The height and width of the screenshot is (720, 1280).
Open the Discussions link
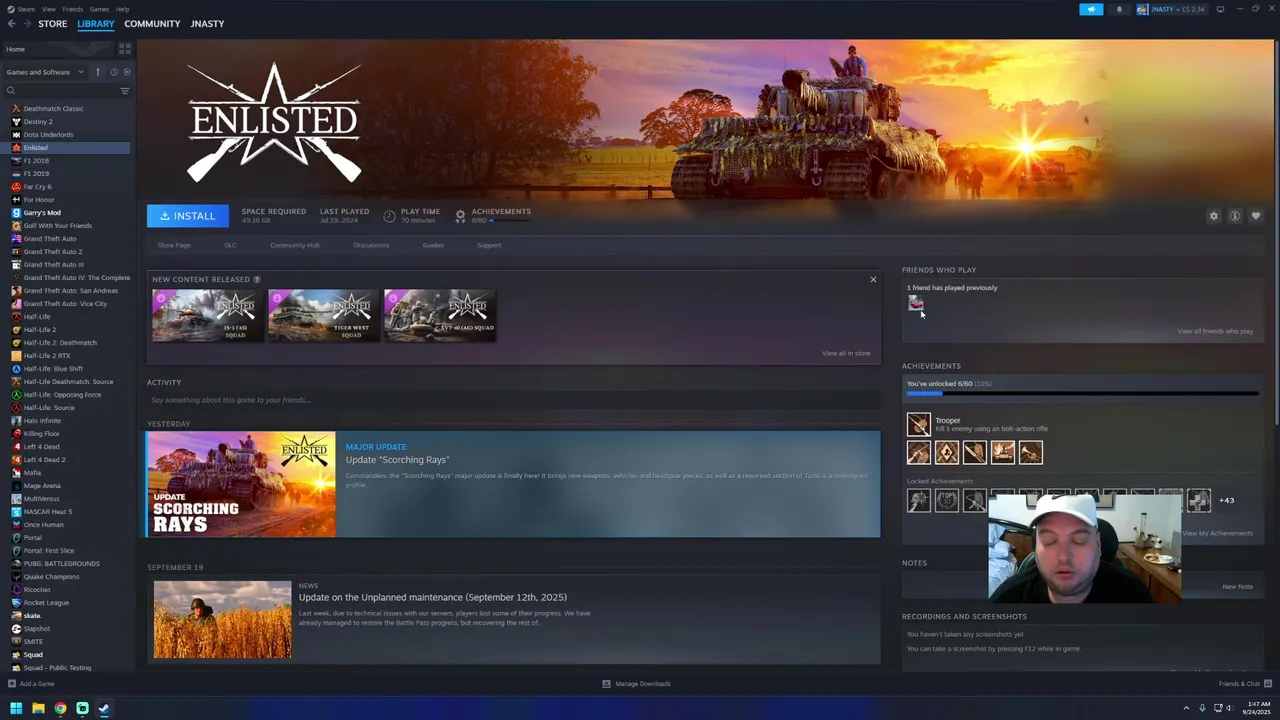[x=371, y=245]
